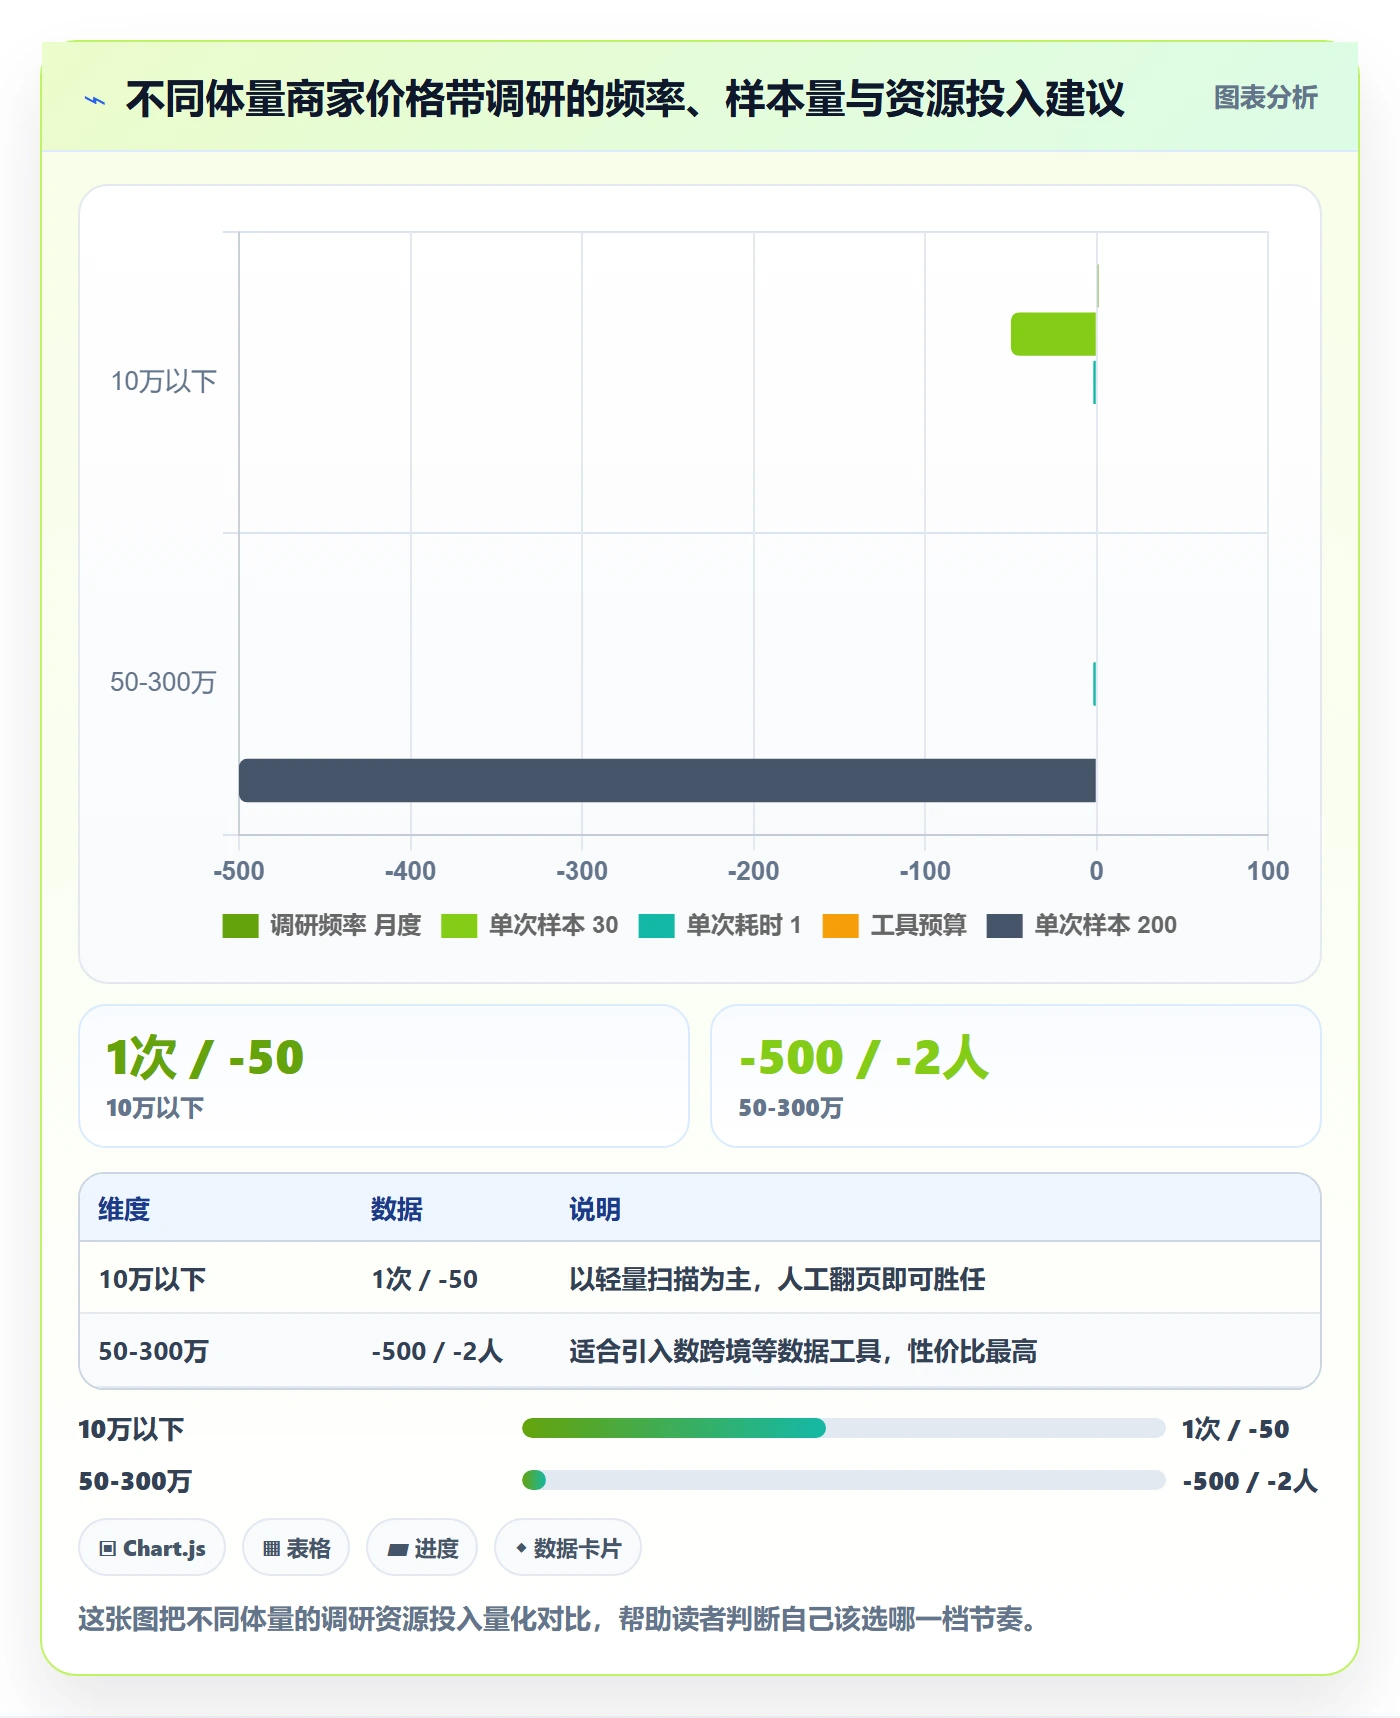Image resolution: width=1400 pixels, height=1718 pixels.
Task: Select the 表格 chip
Action: 296,1548
